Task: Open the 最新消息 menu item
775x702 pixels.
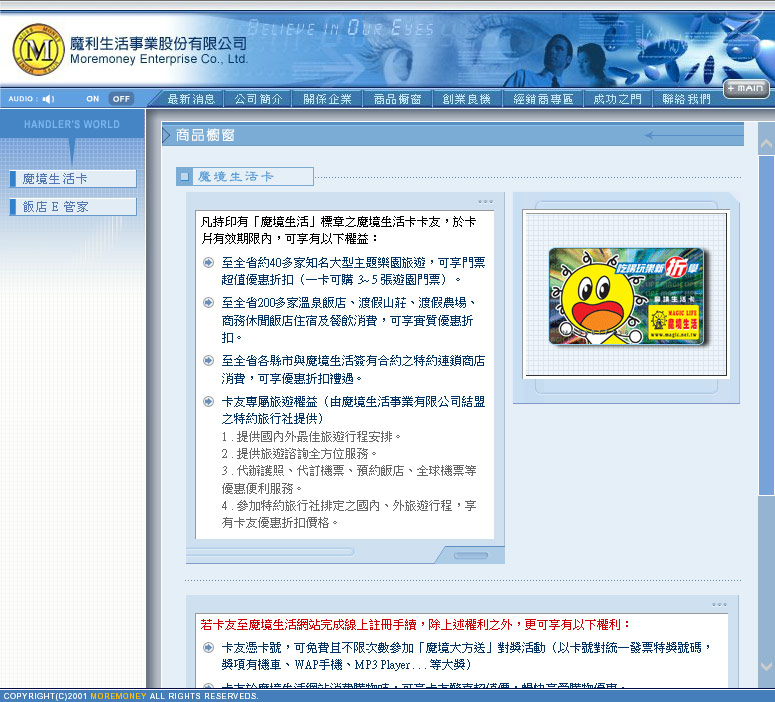Action: (x=191, y=99)
